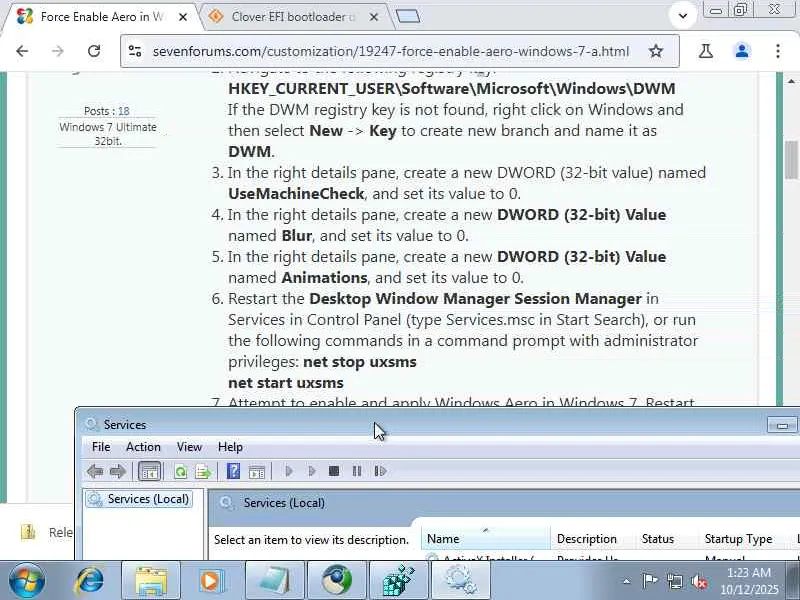Sort by Startup Type column
This screenshot has height=600, width=800.
[x=744, y=539]
